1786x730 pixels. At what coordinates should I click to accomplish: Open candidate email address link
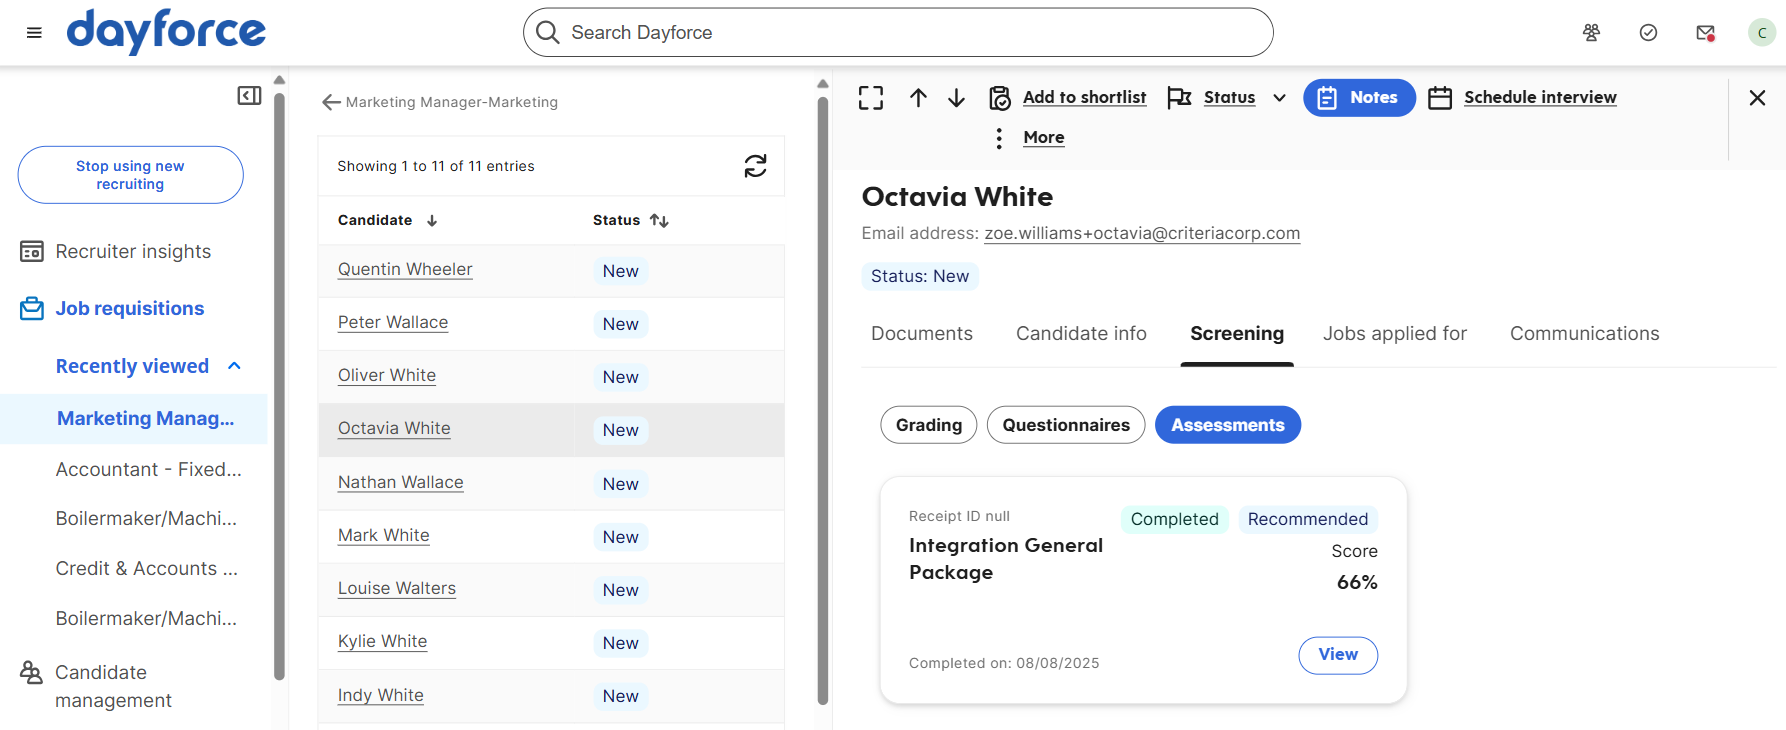(1142, 233)
